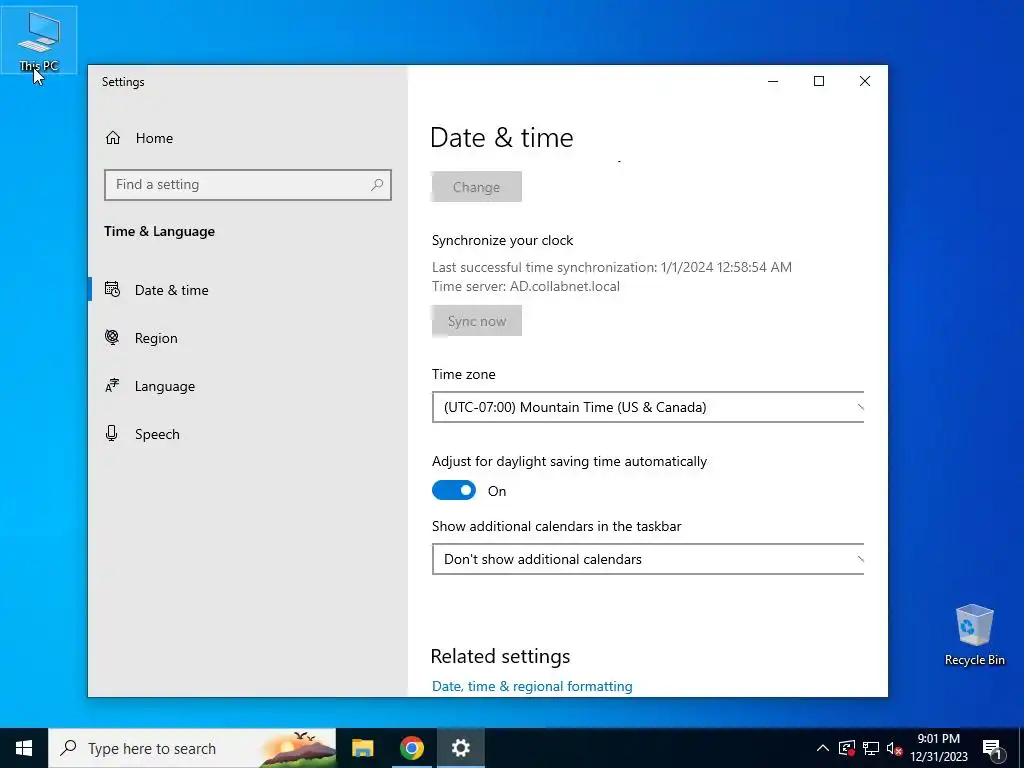This screenshot has width=1024, height=768.
Task: Close the Settings window
Action: (x=865, y=81)
